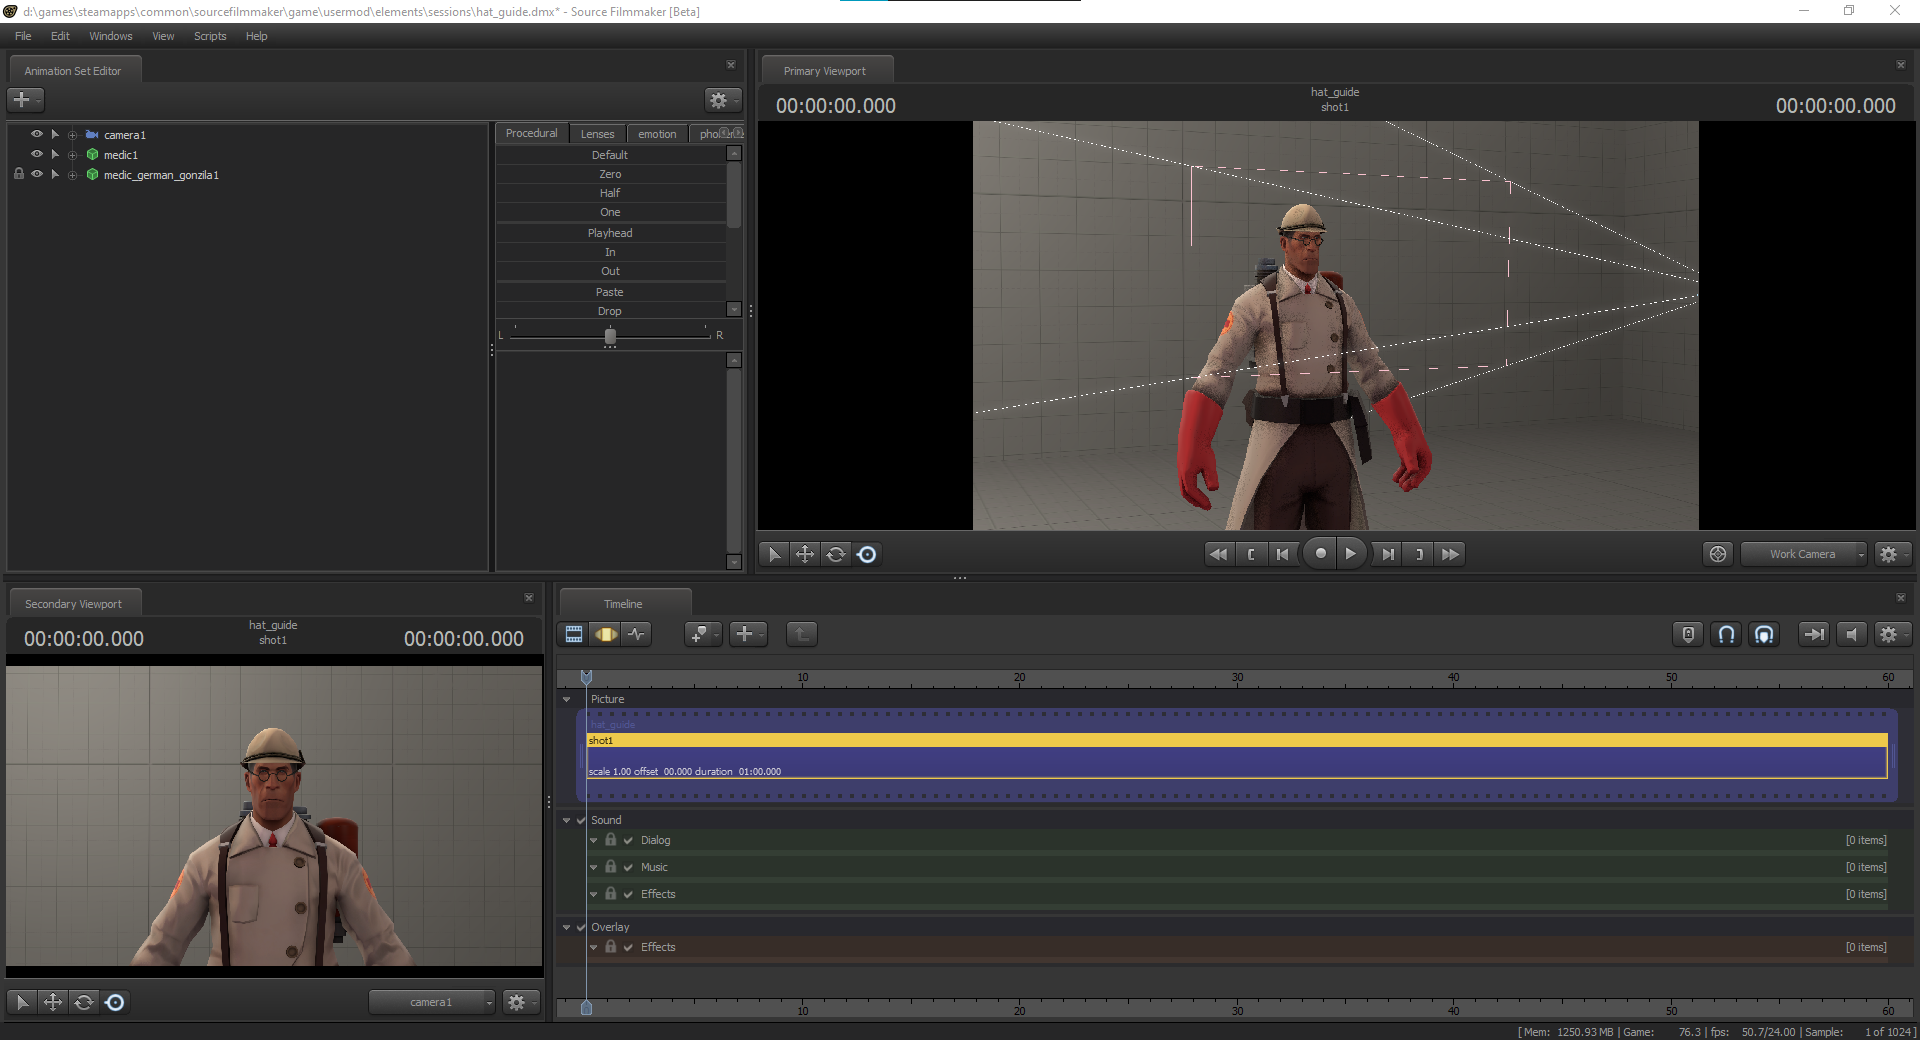The height and width of the screenshot is (1040, 1920).
Task: Toggle the lock on medic_german_gonzila1
Action: tap(19, 174)
